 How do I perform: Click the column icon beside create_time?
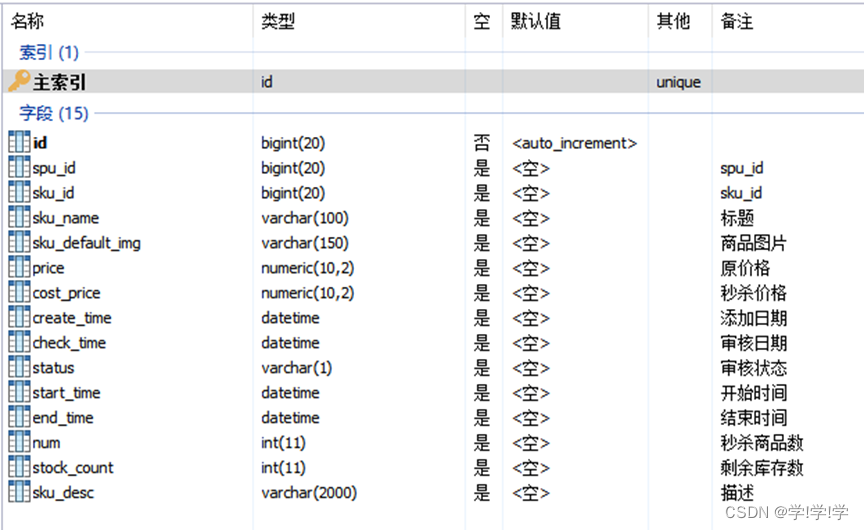coord(19,317)
